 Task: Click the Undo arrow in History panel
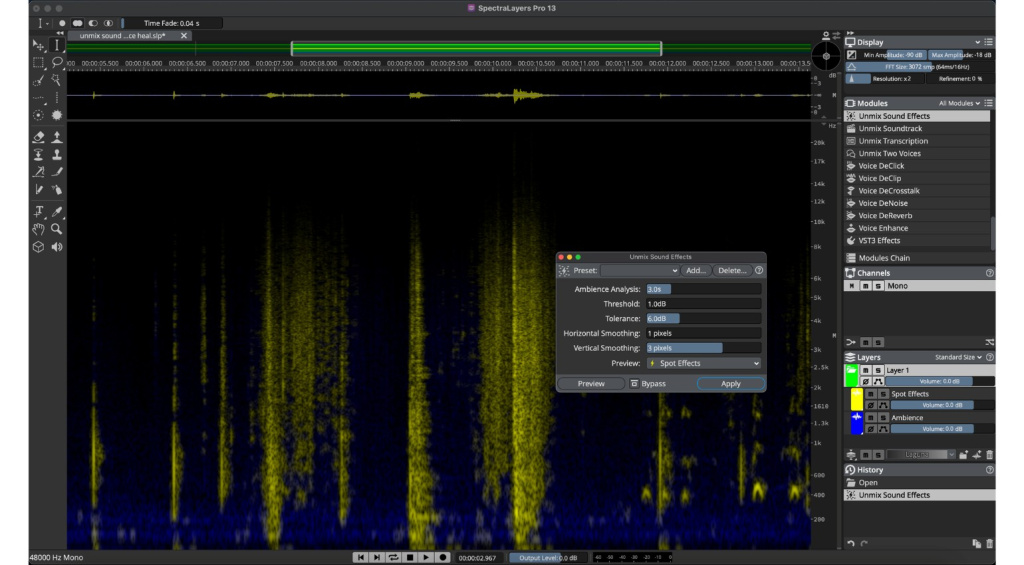[x=851, y=543]
